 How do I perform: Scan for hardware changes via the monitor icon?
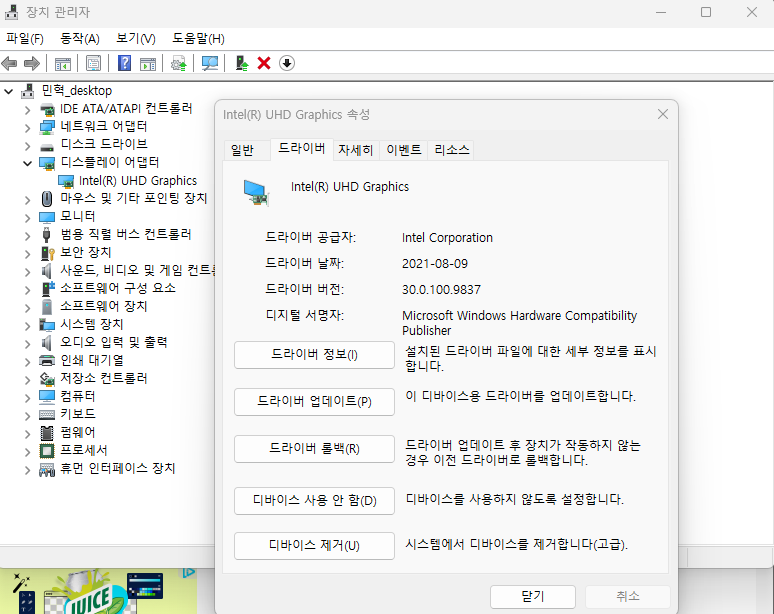[x=210, y=63]
